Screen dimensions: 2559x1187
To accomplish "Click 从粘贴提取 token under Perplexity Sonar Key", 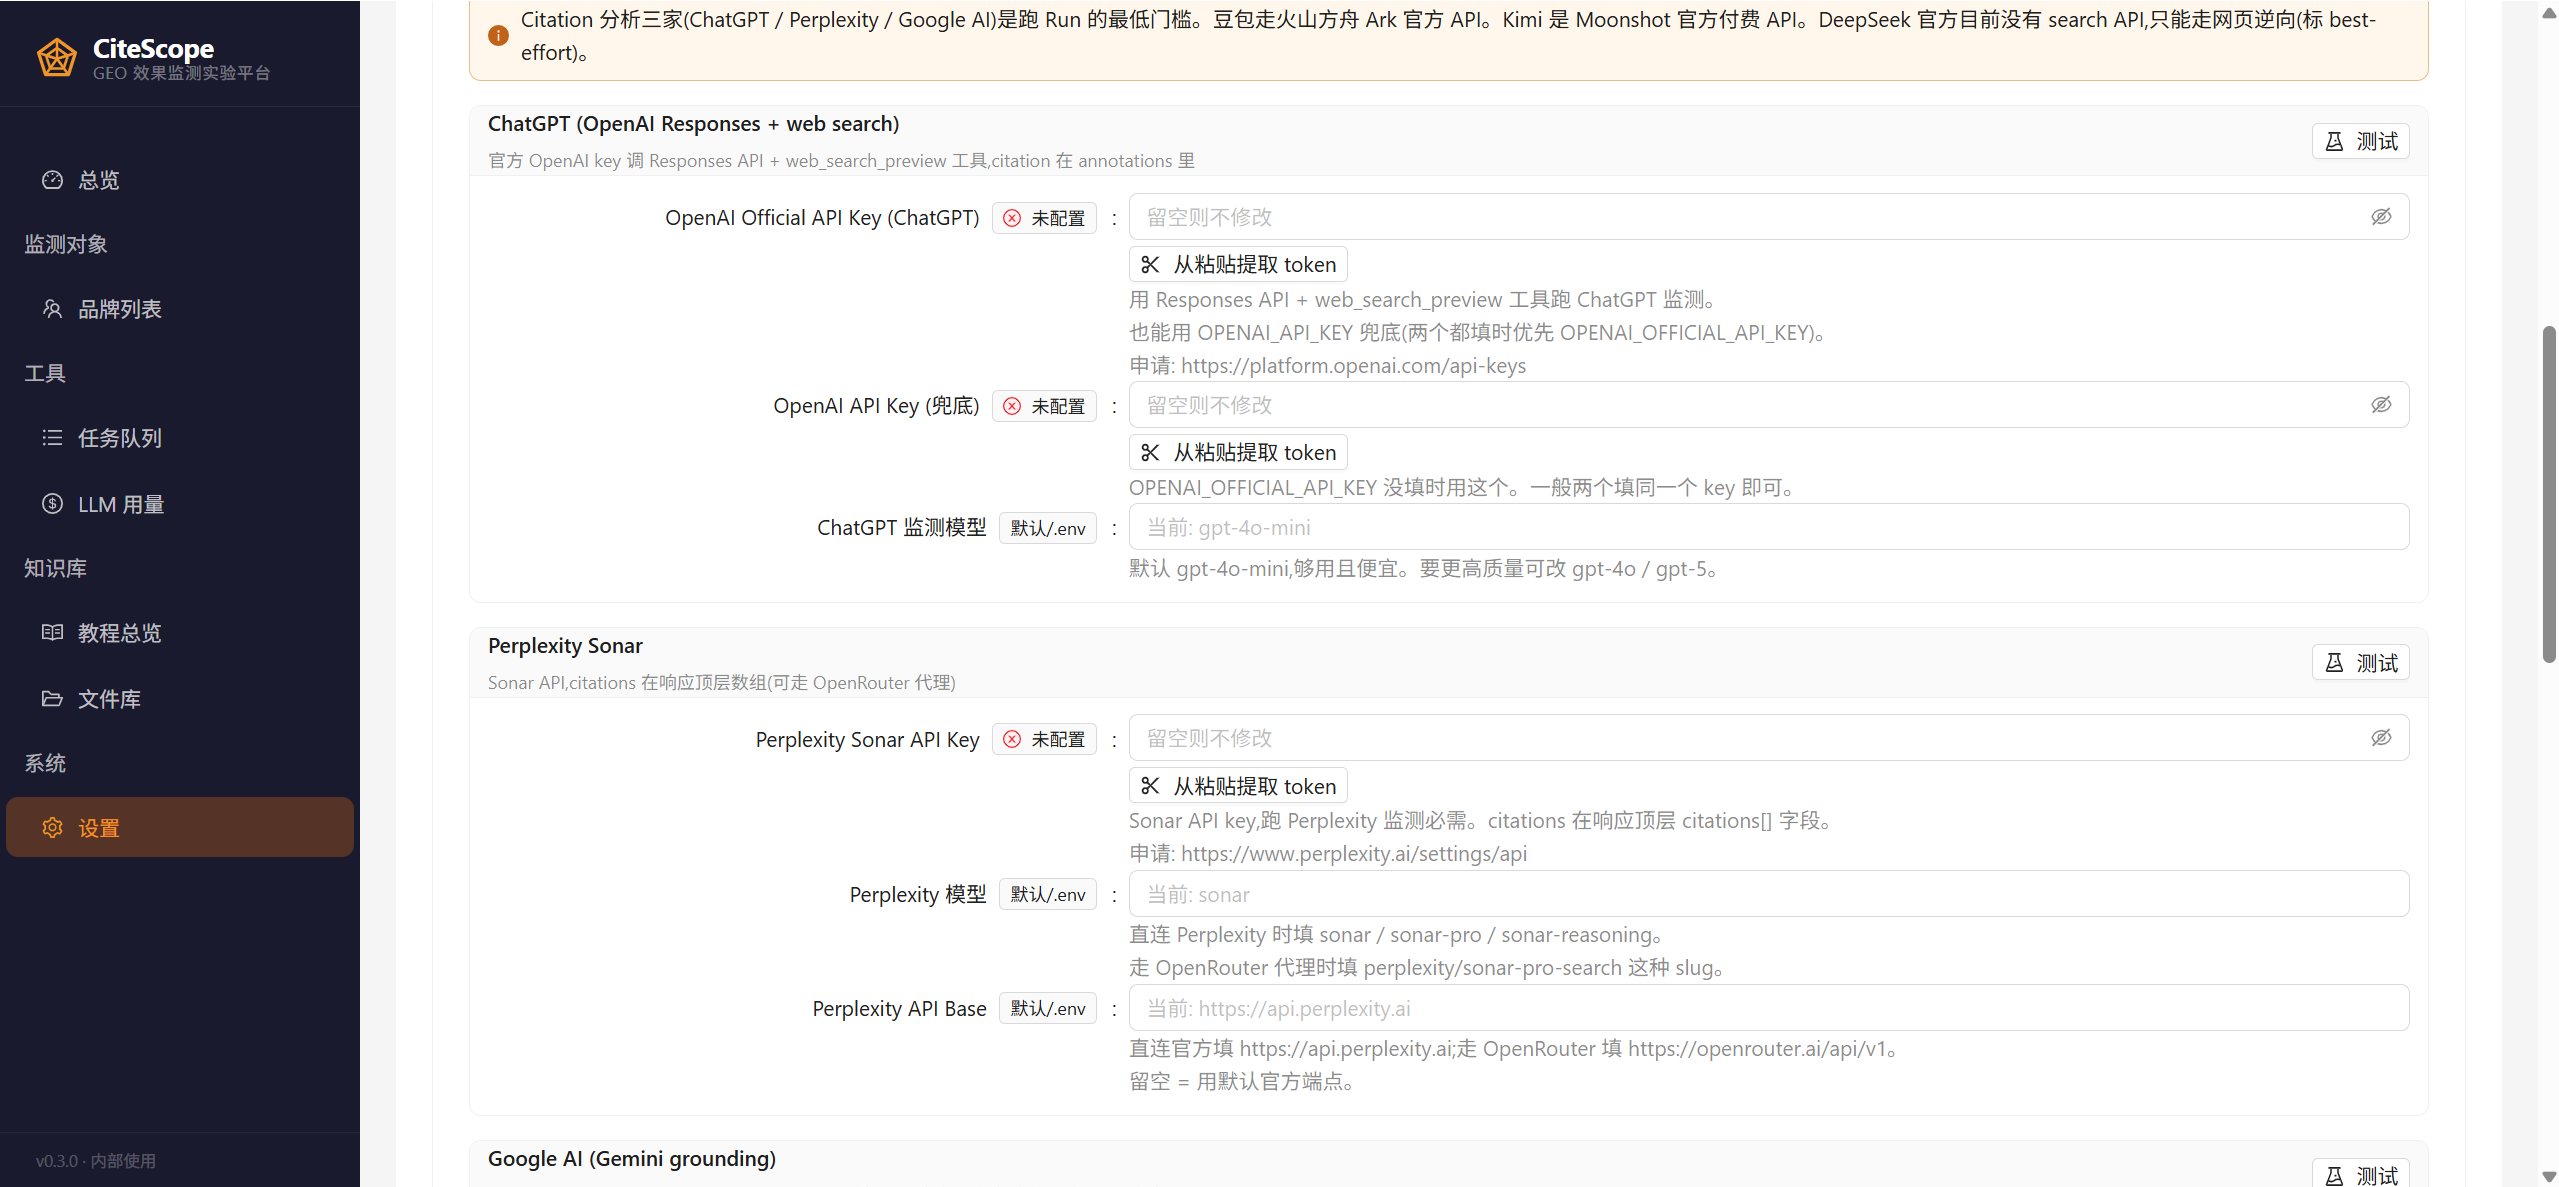I will (x=1238, y=787).
